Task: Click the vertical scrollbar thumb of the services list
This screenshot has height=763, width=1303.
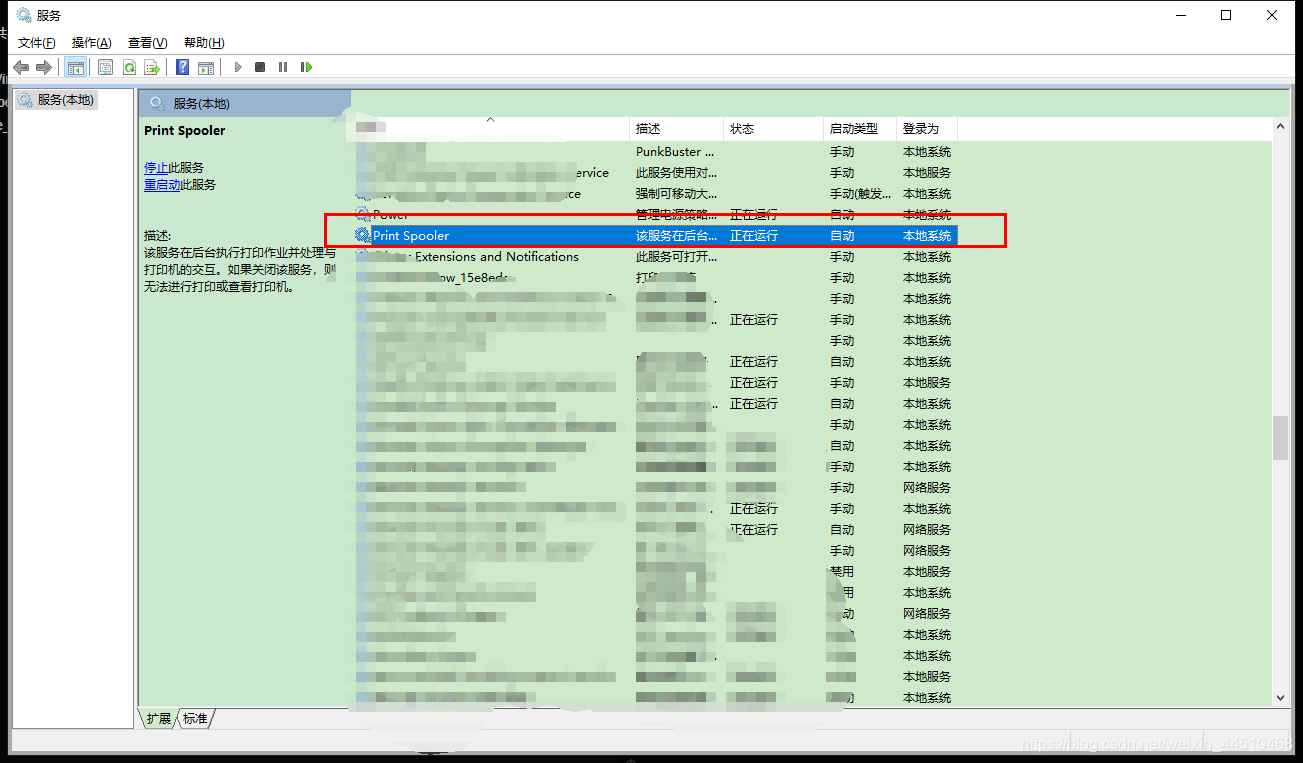Action: pyautogui.click(x=1280, y=438)
